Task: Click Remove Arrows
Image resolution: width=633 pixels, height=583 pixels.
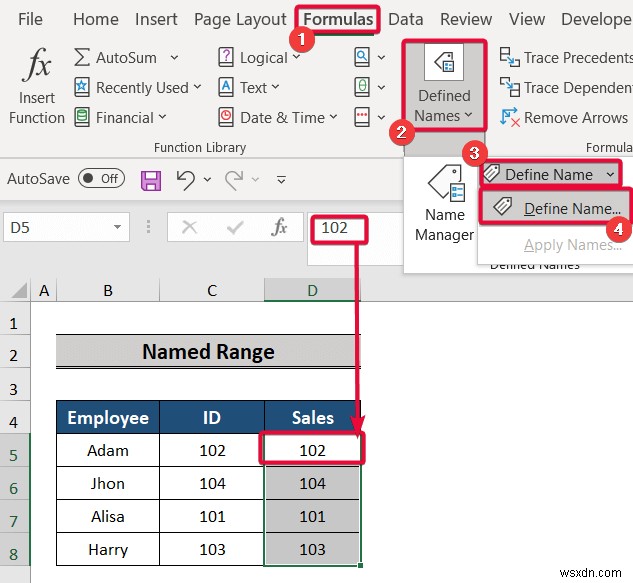Action: coord(564,117)
